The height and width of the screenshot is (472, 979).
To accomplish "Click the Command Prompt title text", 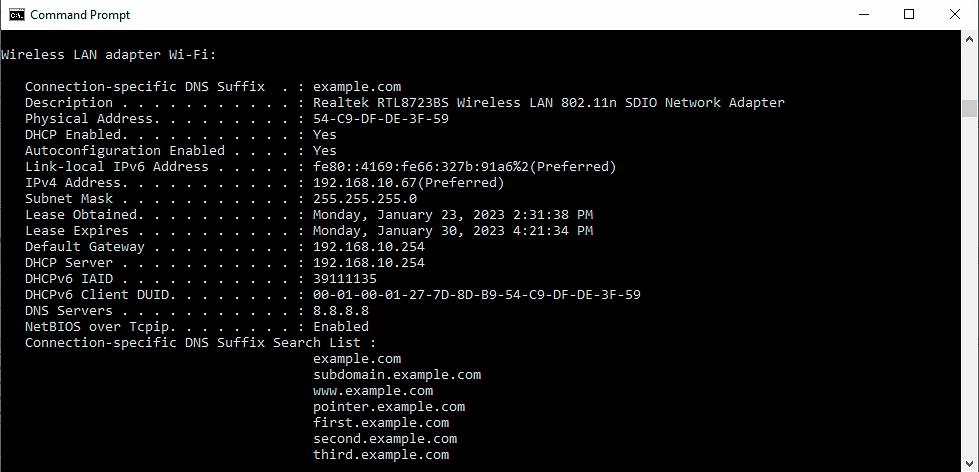I will pyautogui.click(x=80, y=15).
